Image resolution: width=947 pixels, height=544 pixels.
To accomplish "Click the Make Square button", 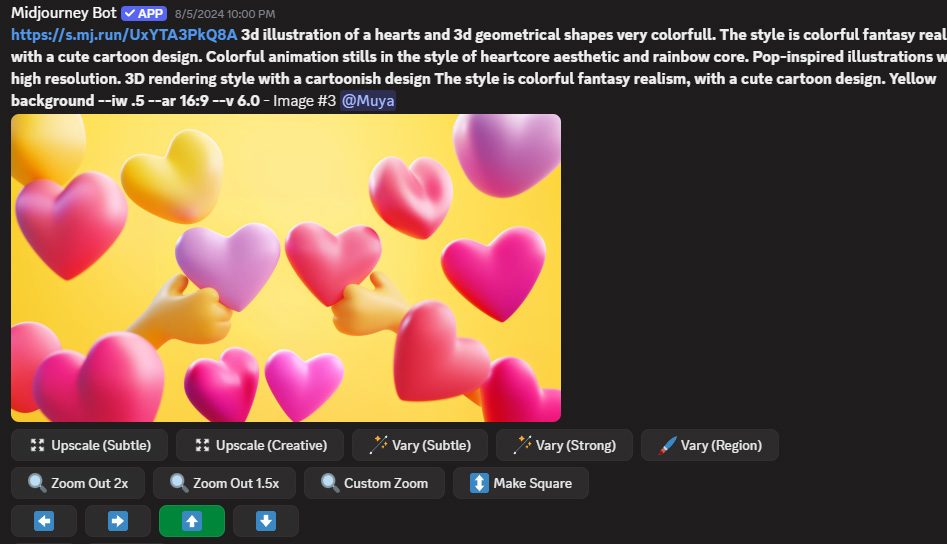I will pos(521,483).
